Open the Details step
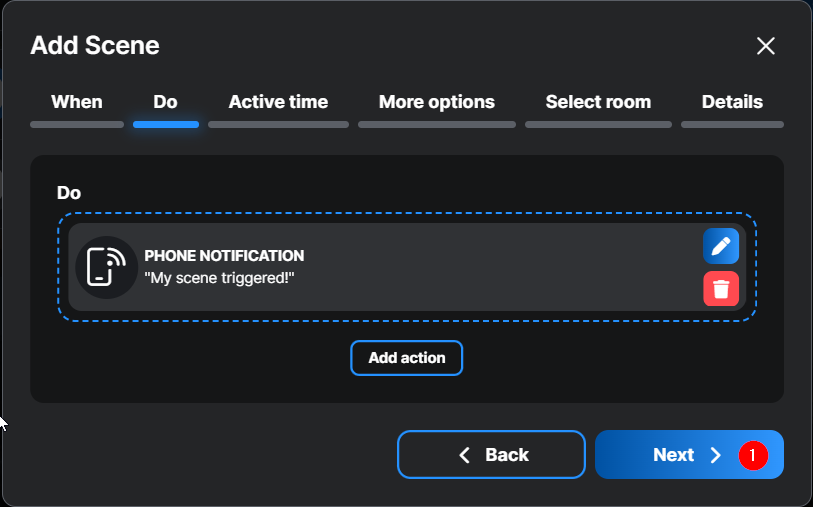Screen dimensions: 813x507 (x=732, y=102)
